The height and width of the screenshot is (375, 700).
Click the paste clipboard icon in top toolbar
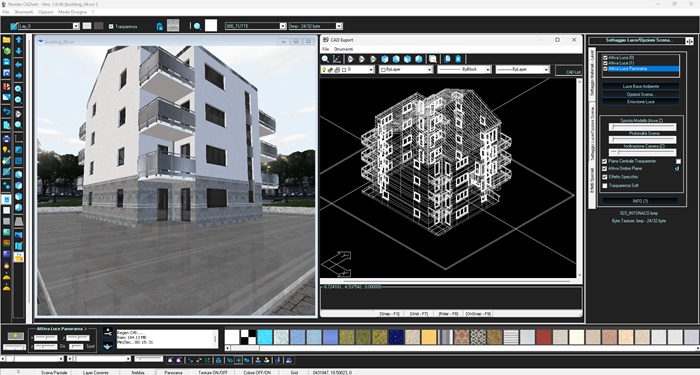[159, 26]
